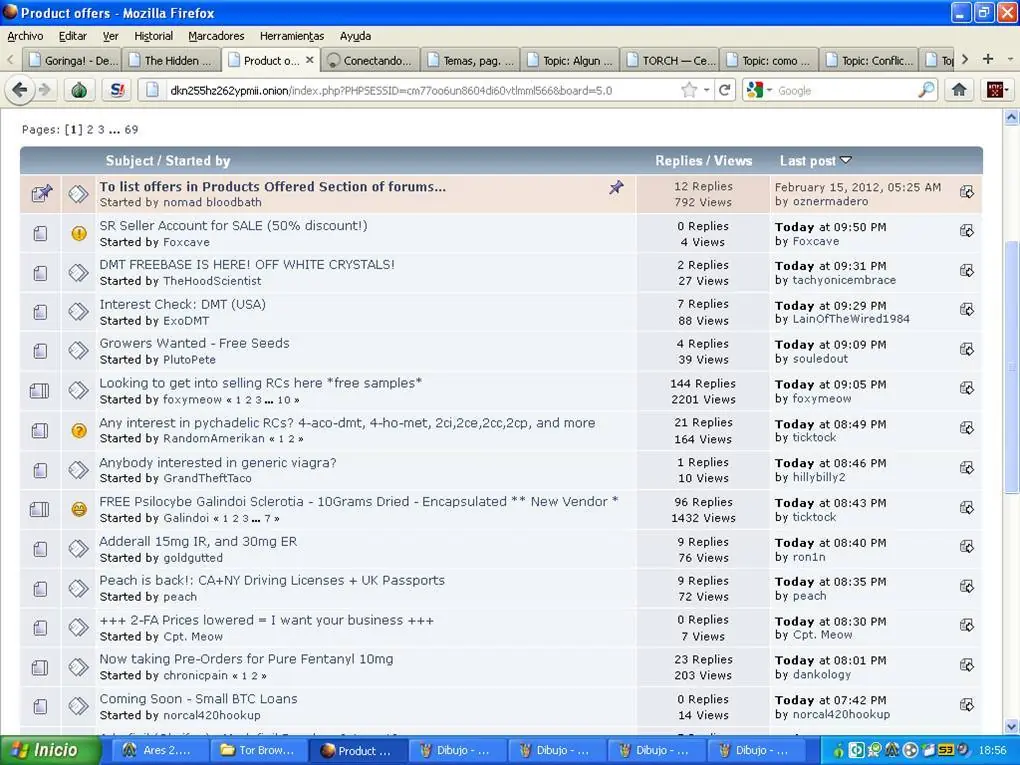Go to last post of Adderall topic
This screenshot has width=1020, height=765.
(x=967, y=547)
